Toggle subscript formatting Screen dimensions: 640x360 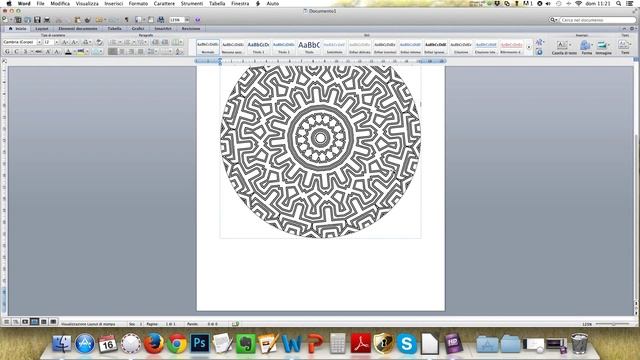pos(57,52)
